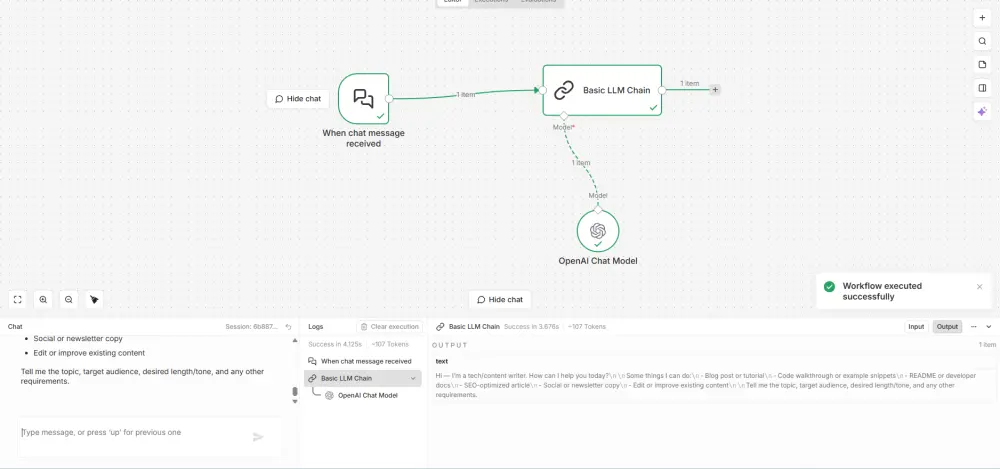Viewport: 1000px width, 469px height.
Task: Click 'Workflow executed successfully' toast text
Action: pos(882,291)
